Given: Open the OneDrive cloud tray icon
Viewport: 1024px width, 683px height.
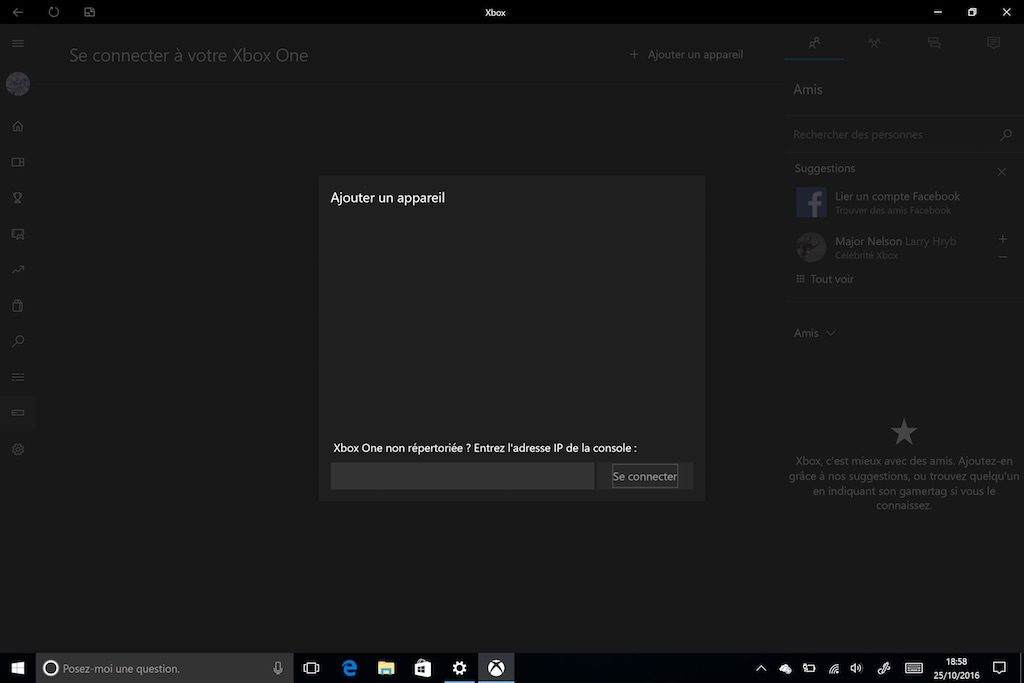Looking at the screenshot, I should 785,668.
